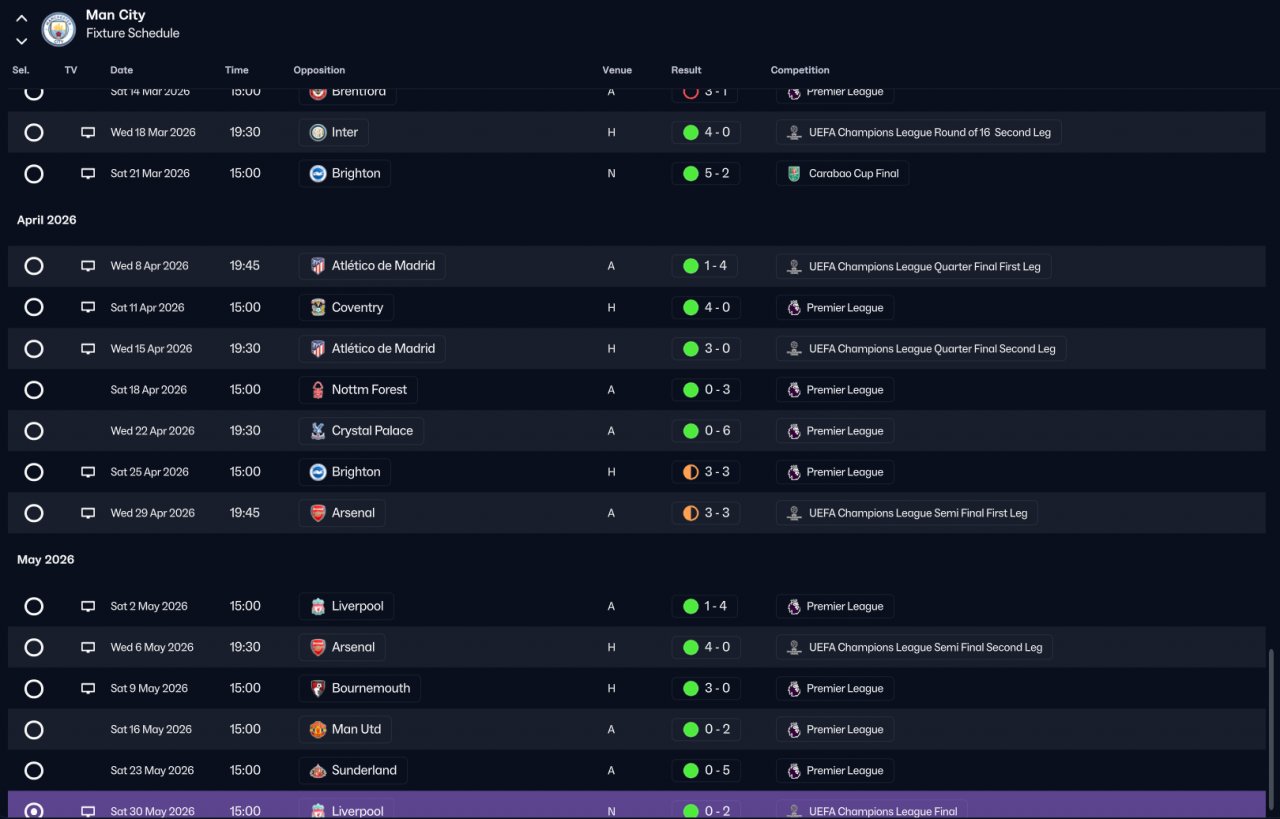This screenshot has height=819, width=1280.
Task: Click orange draw indicator on 29 Apr Arsenal result
Action: [x=690, y=513]
